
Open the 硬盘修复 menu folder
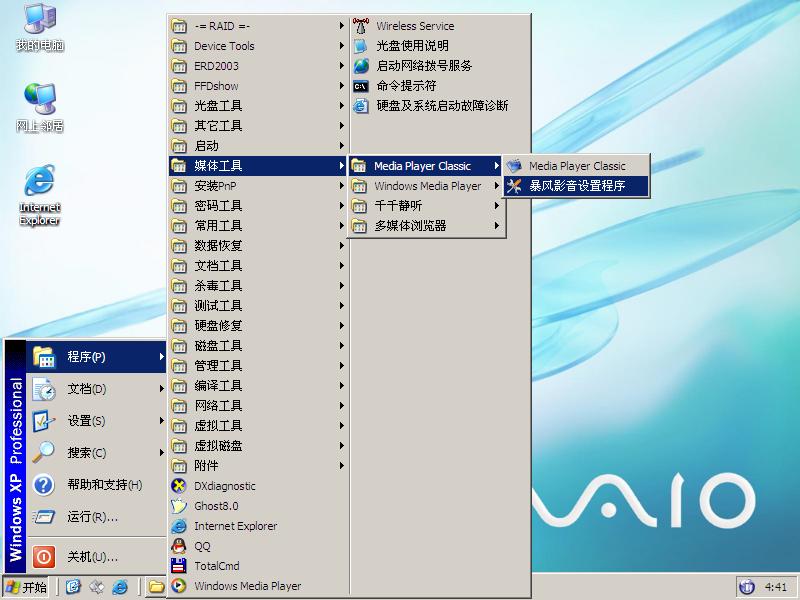coord(259,326)
